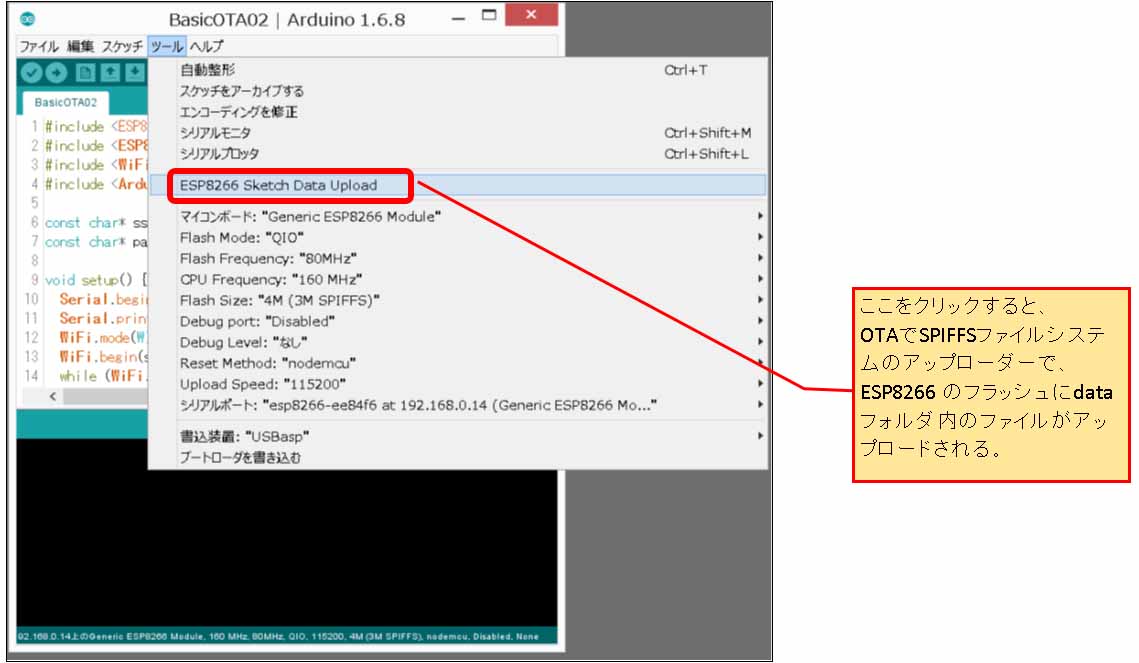Image resolution: width=1139 pixels, height=663 pixels.
Task: Expand 書込装置 USBasp submenu
Action: [458, 436]
